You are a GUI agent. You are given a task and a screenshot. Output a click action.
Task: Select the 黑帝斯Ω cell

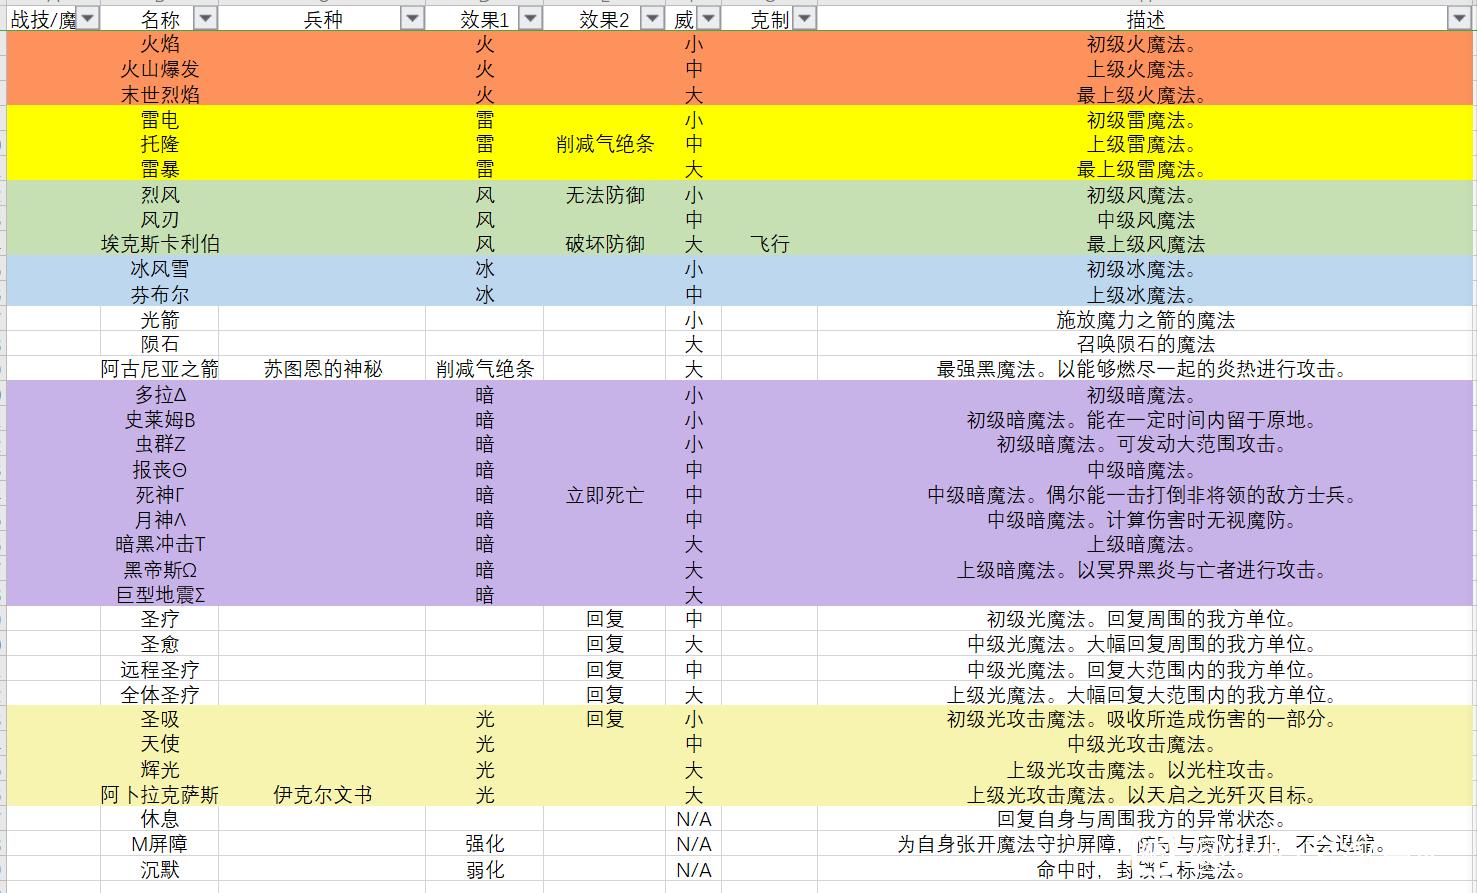pos(160,570)
